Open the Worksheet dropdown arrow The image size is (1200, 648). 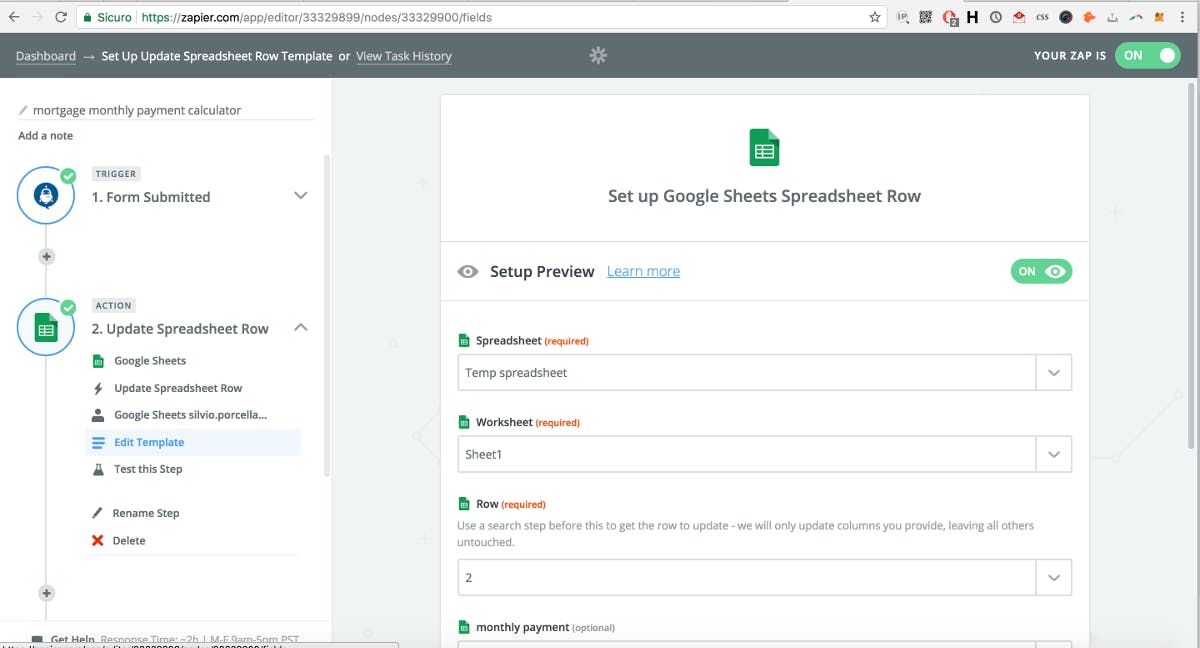pyautogui.click(x=1053, y=455)
